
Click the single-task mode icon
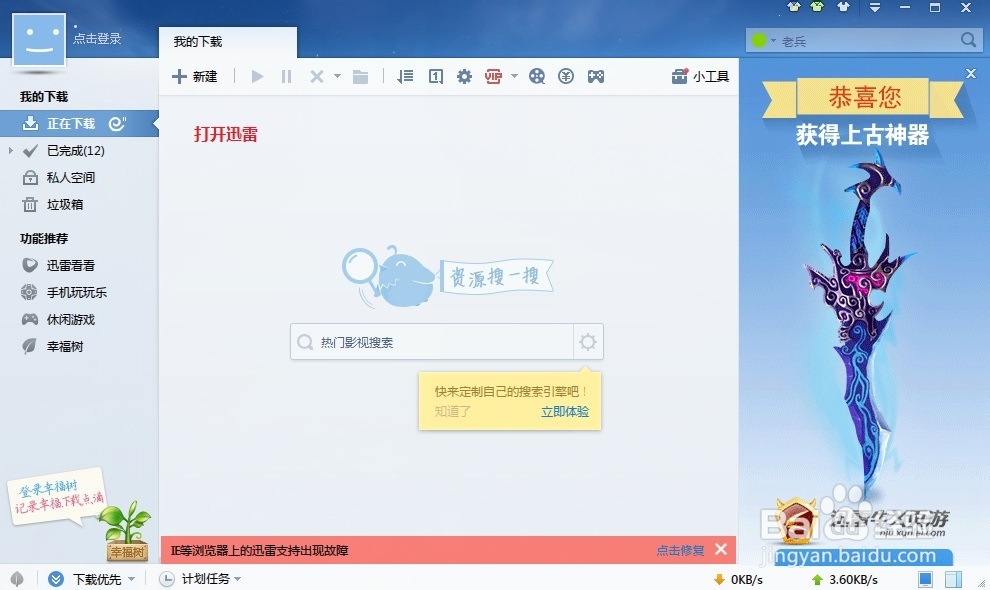click(x=436, y=76)
